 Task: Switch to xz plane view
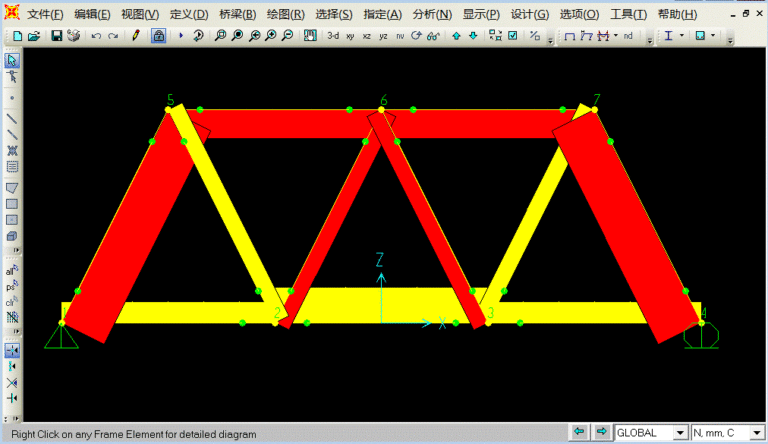pos(367,36)
